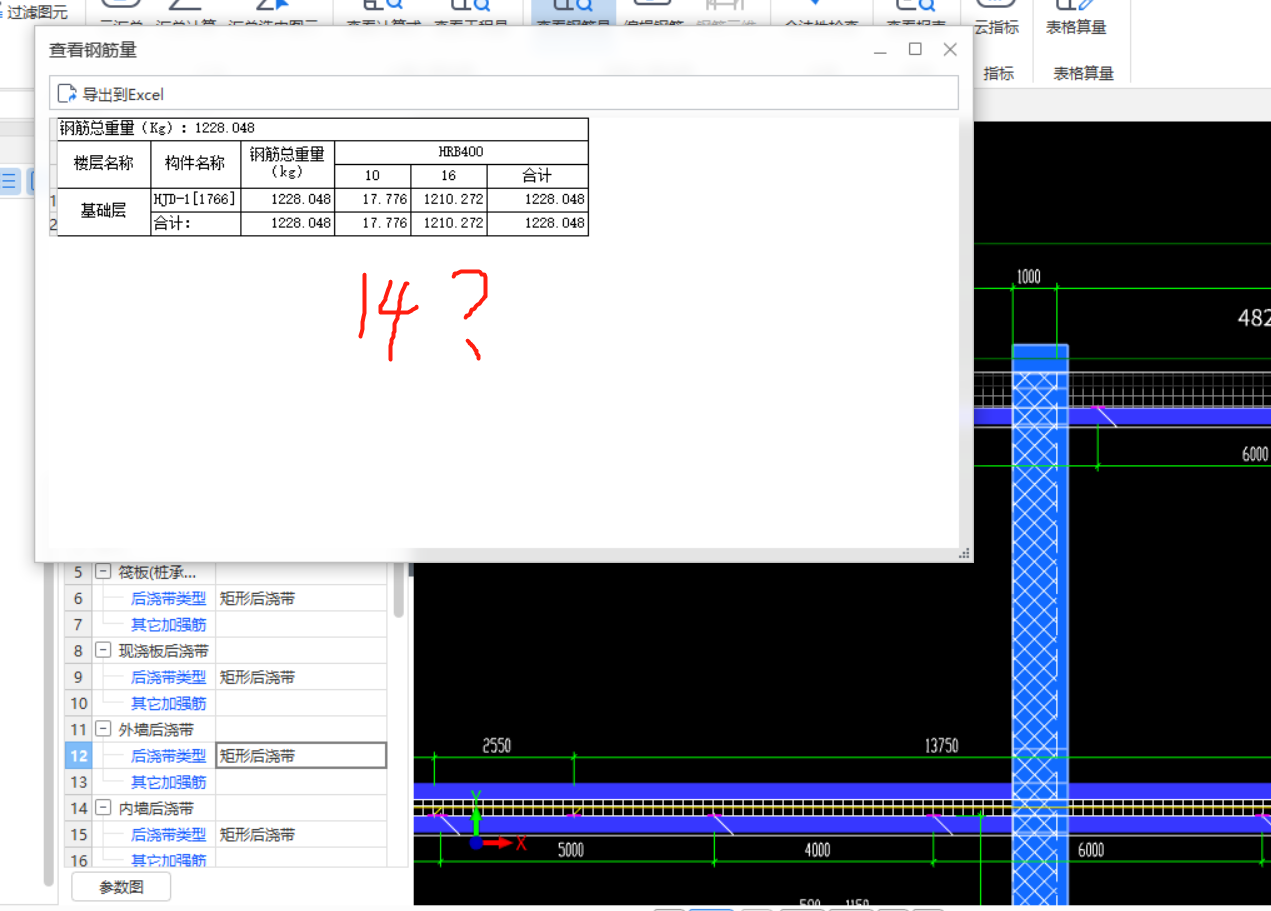Select 后浇带类型 in row 6

click(168, 599)
